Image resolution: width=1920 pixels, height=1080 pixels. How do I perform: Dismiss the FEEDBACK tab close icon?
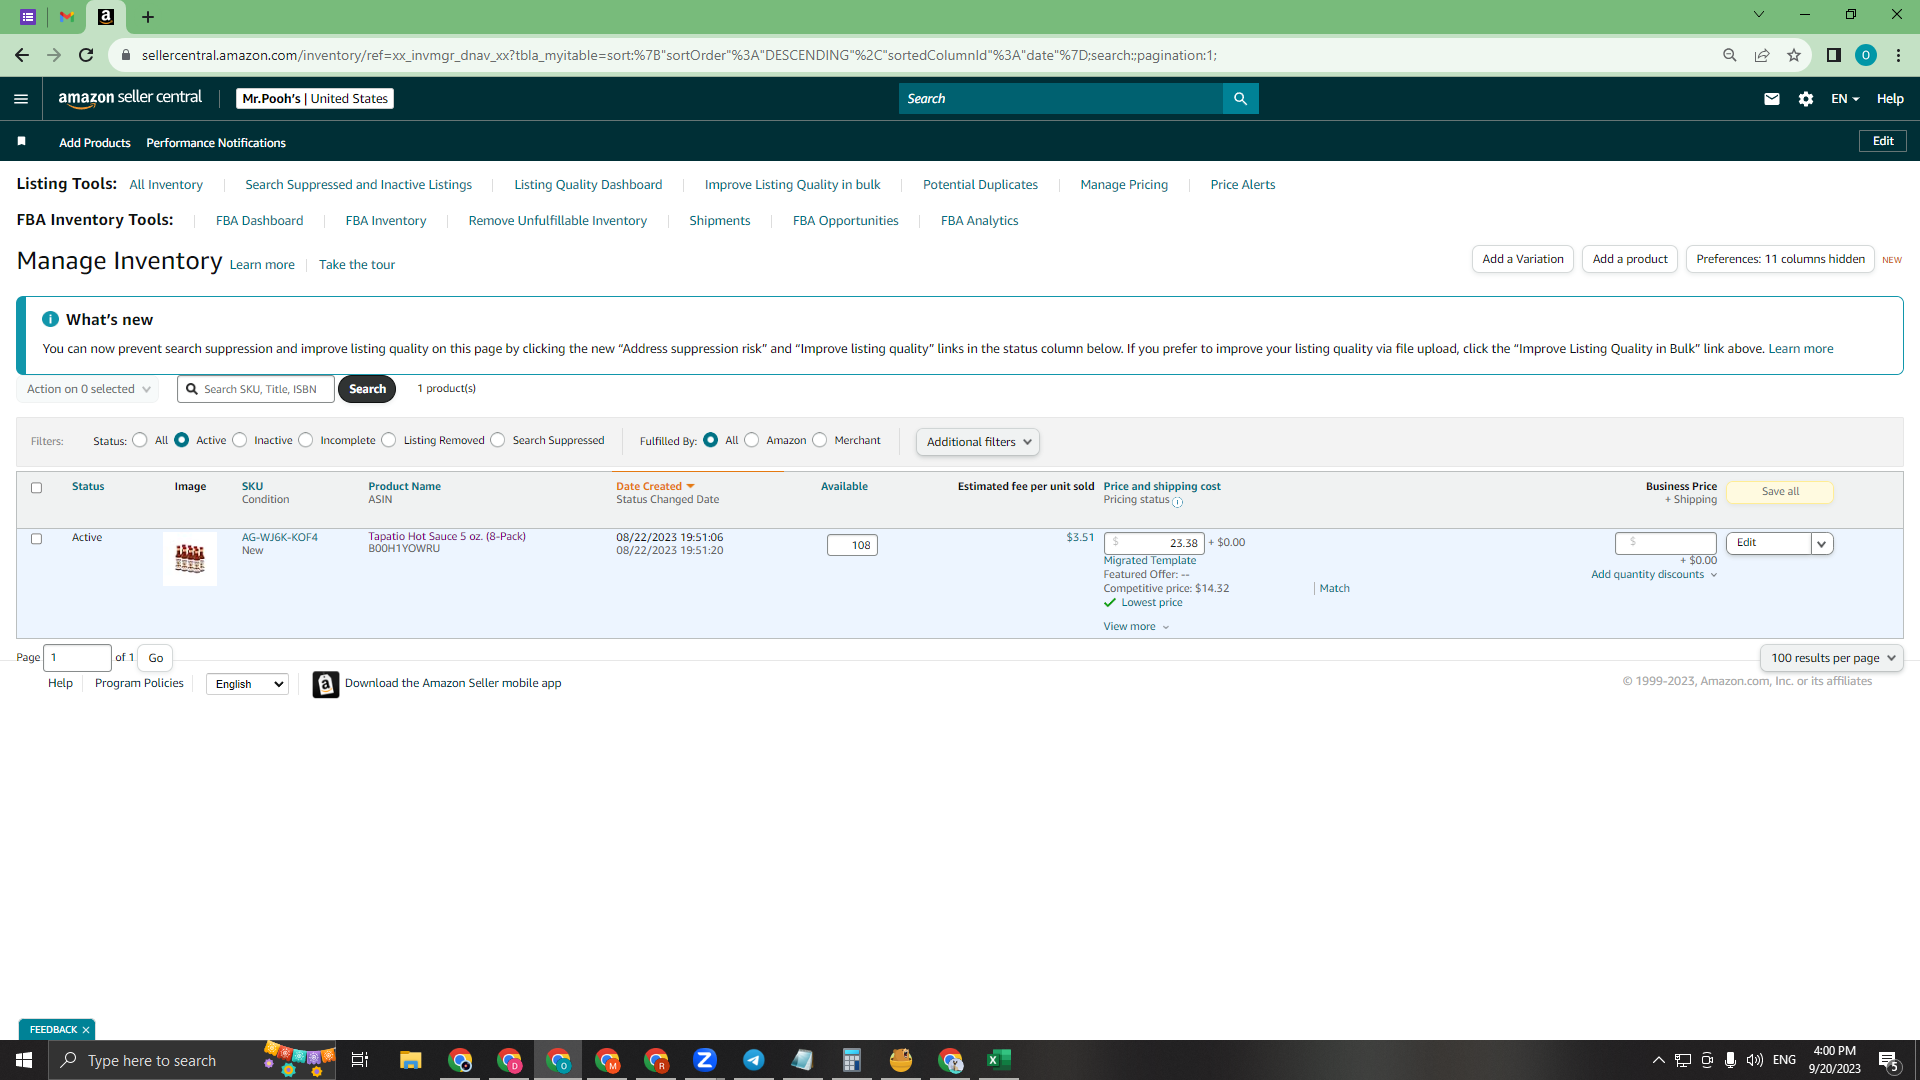tap(86, 1029)
